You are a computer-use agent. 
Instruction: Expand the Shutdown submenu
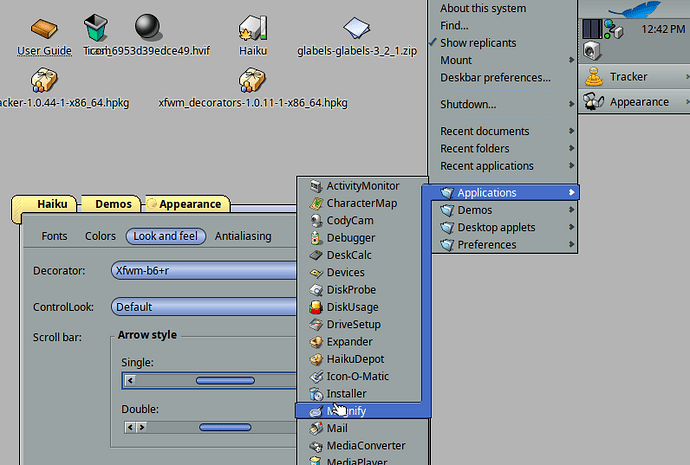click(x=503, y=104)
